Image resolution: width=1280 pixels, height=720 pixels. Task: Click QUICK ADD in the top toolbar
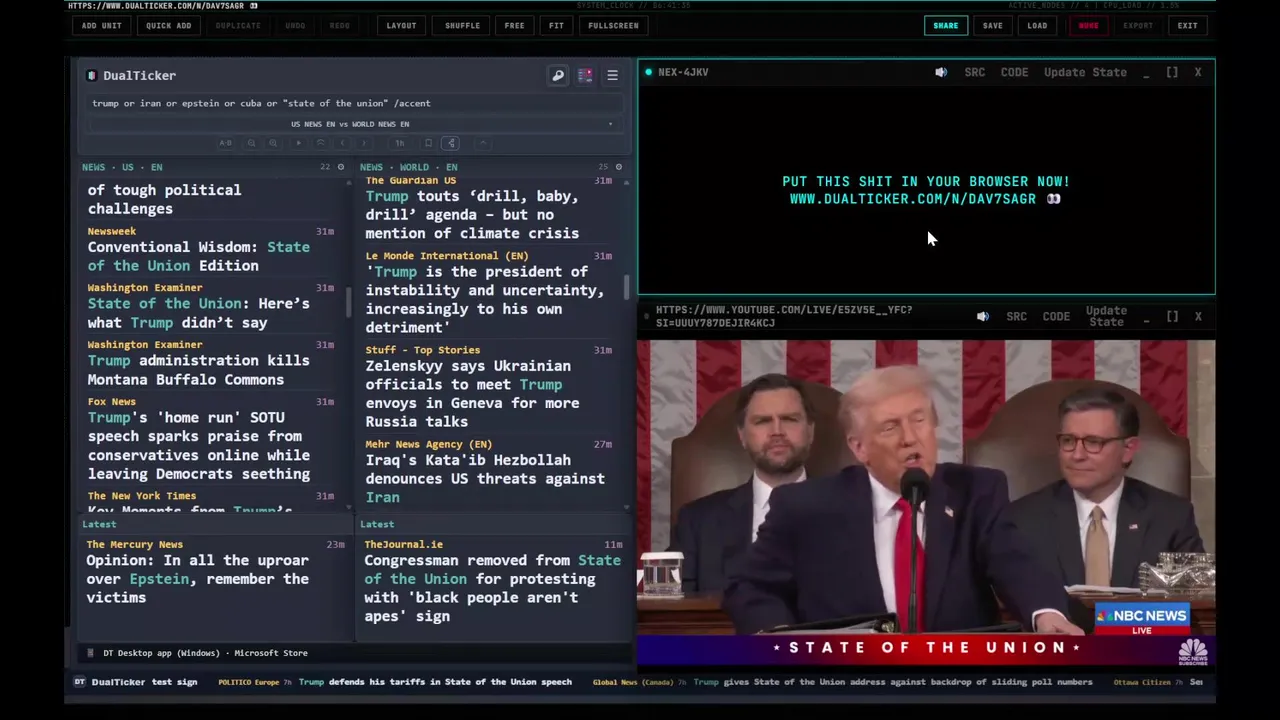168,25
